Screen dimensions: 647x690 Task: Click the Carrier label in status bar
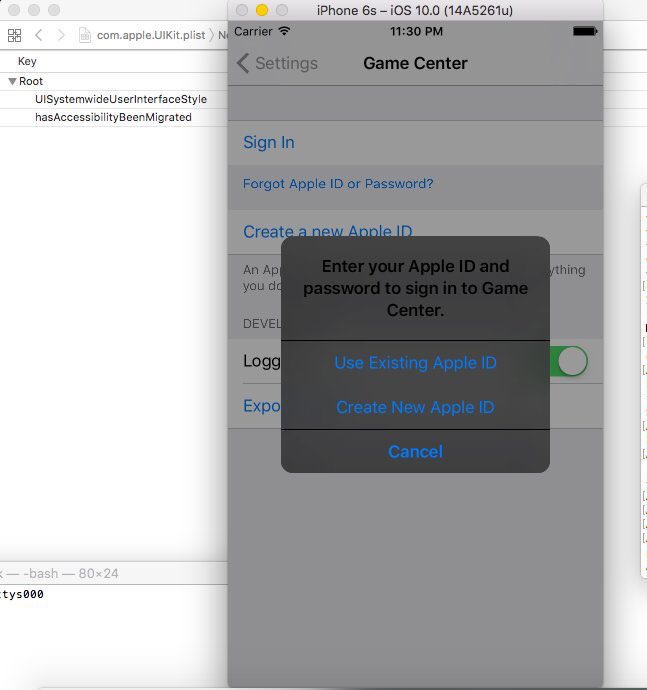pos(253,31)
